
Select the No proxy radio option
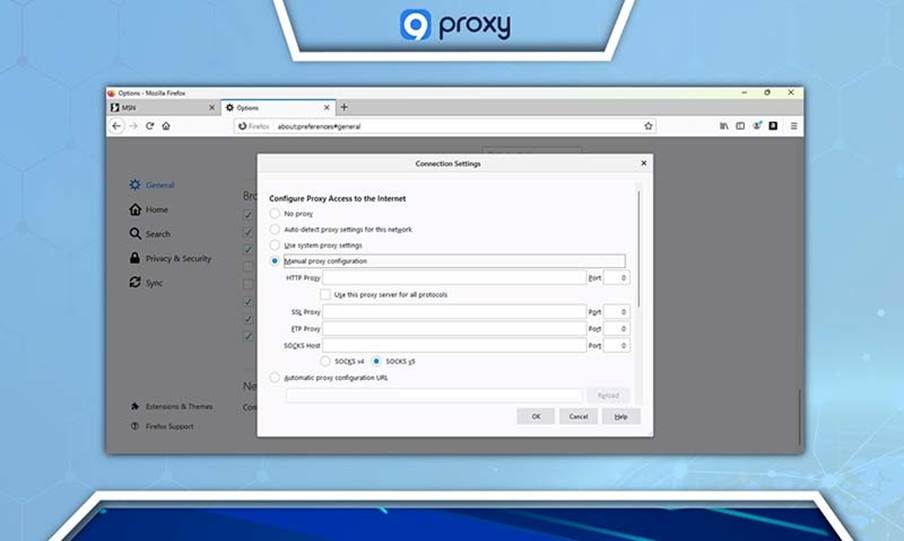pos(275,213)
